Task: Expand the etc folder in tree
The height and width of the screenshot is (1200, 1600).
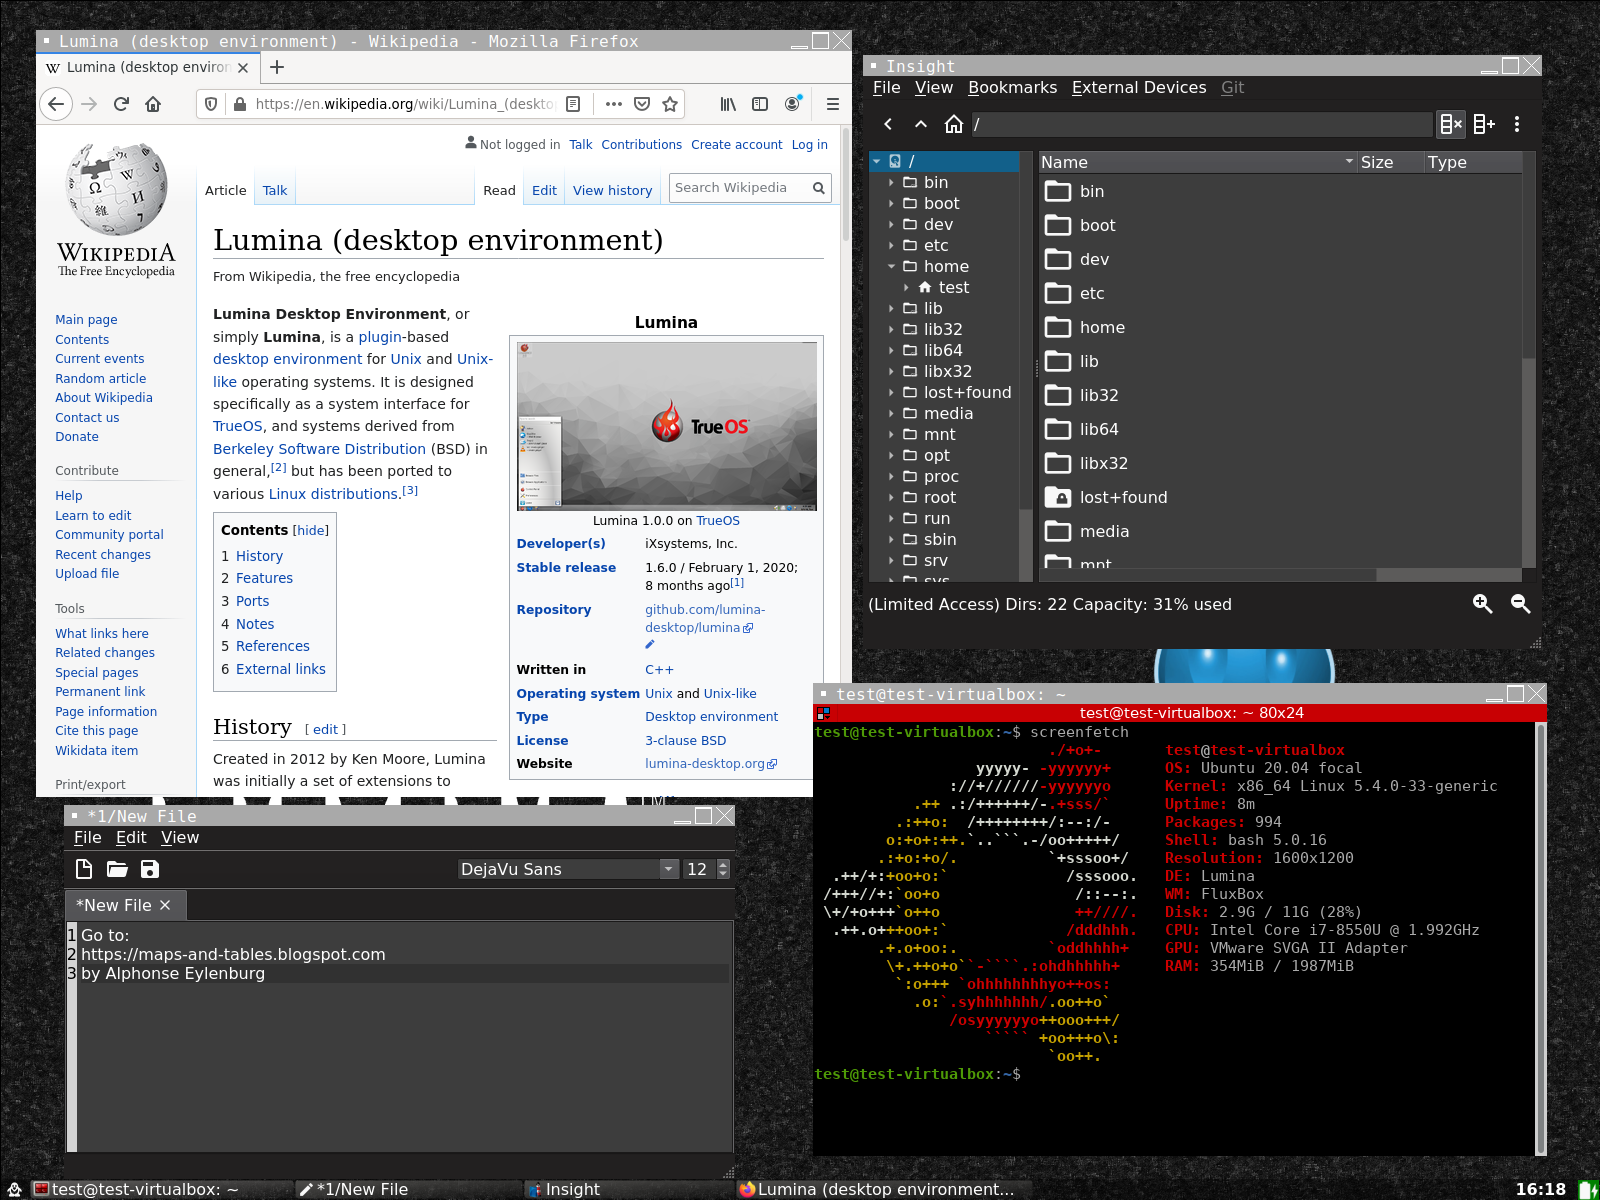Action: click(891, 246)
